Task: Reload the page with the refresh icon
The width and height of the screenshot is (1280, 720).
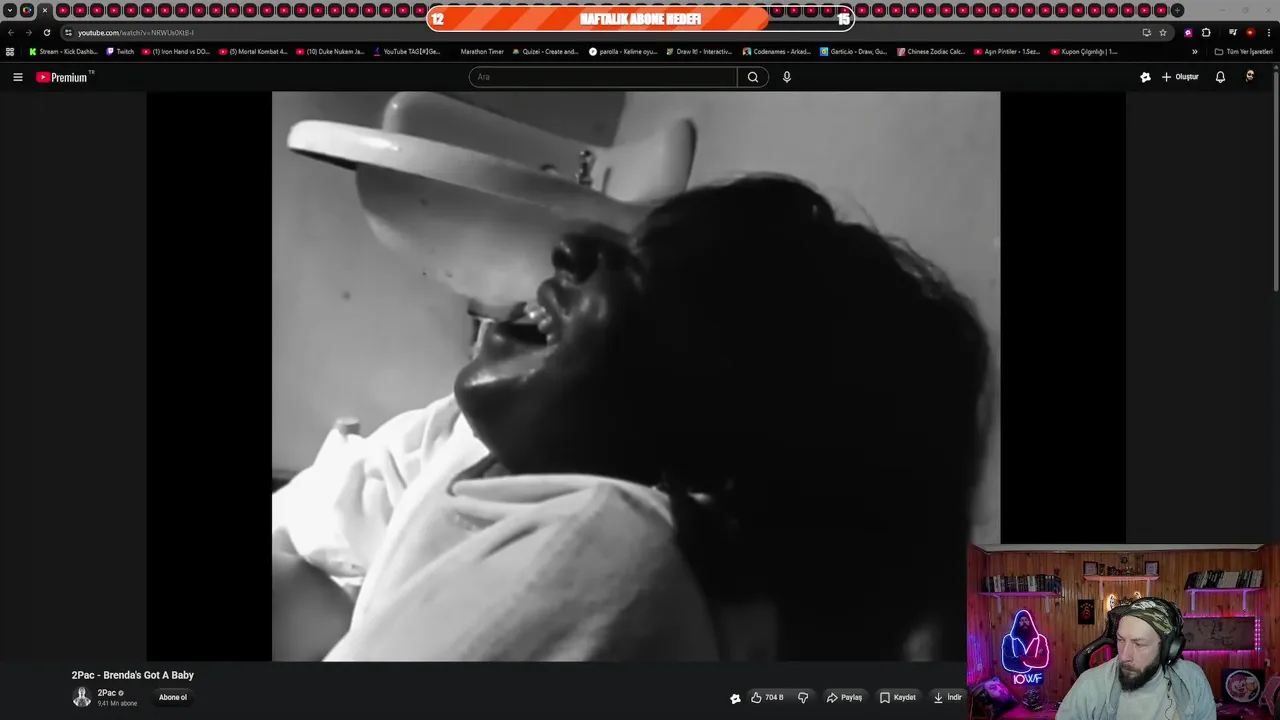Action: 46,33
